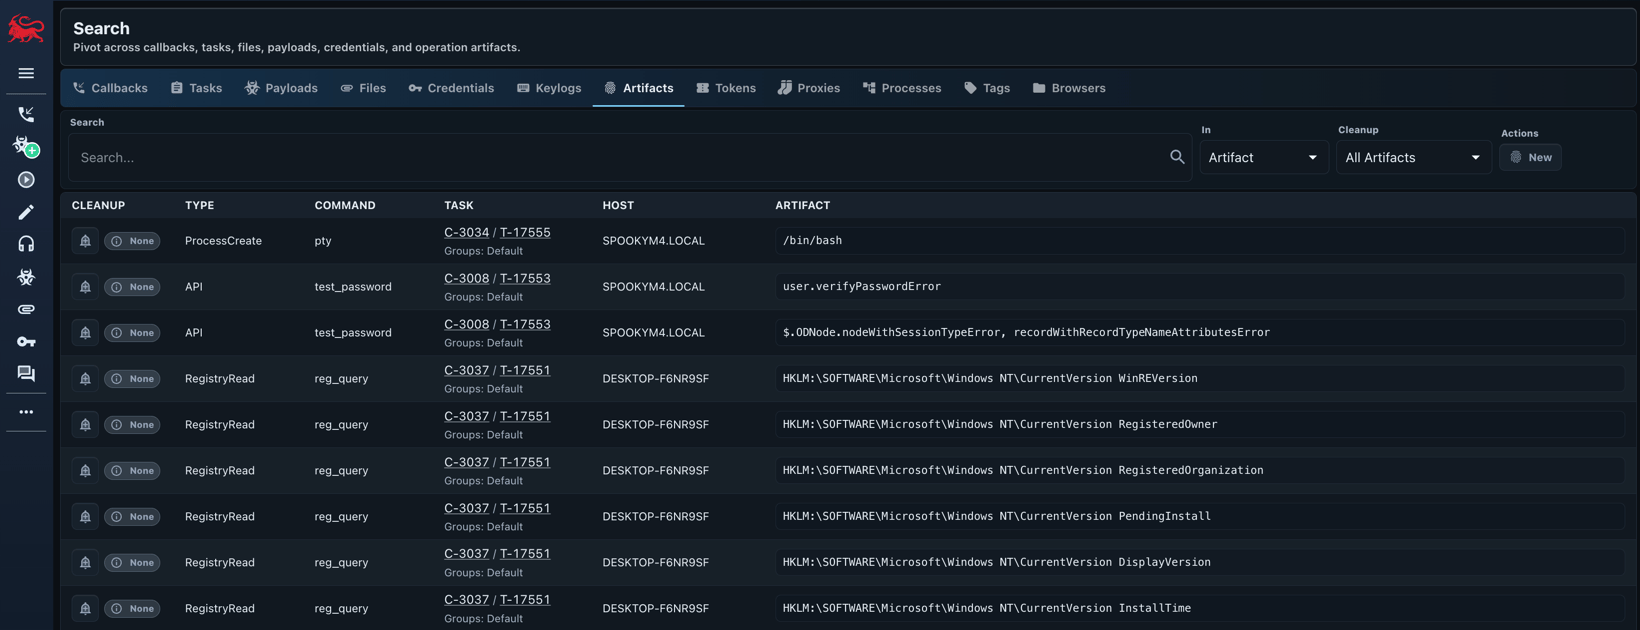This screenshot has width=1640, height=630.
Task: Toggle None cleanup chip on InstallTime row
Action: 132,609
